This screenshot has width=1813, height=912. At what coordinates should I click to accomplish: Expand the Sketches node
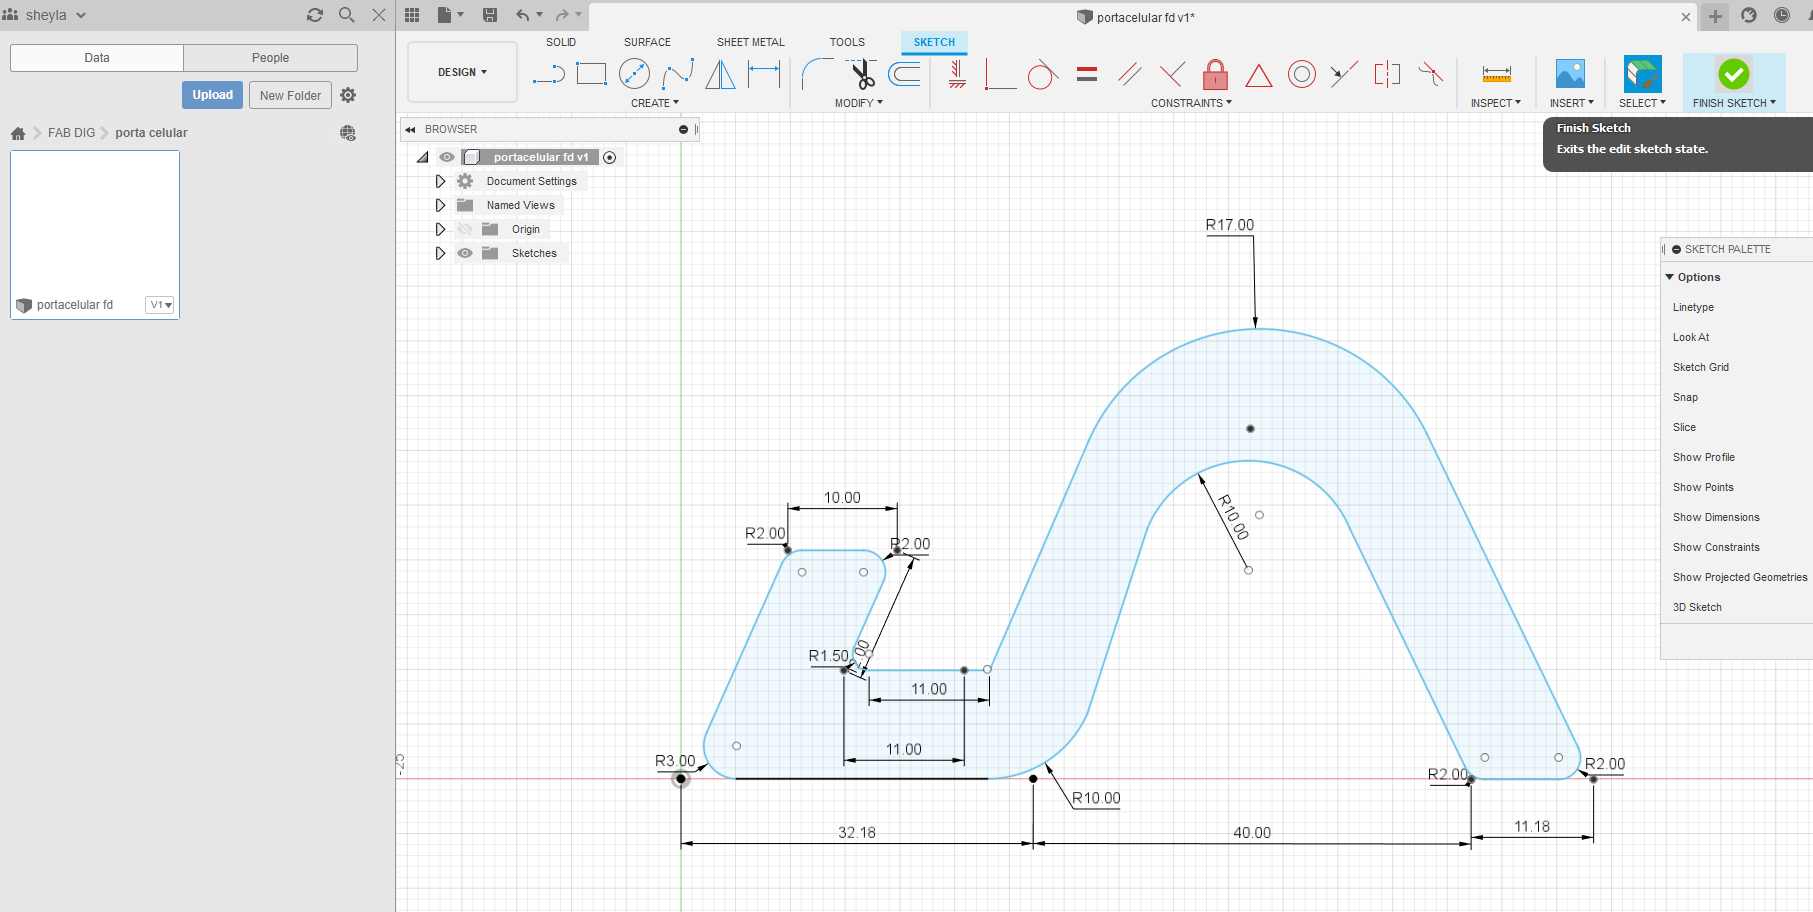click(440, 253)
